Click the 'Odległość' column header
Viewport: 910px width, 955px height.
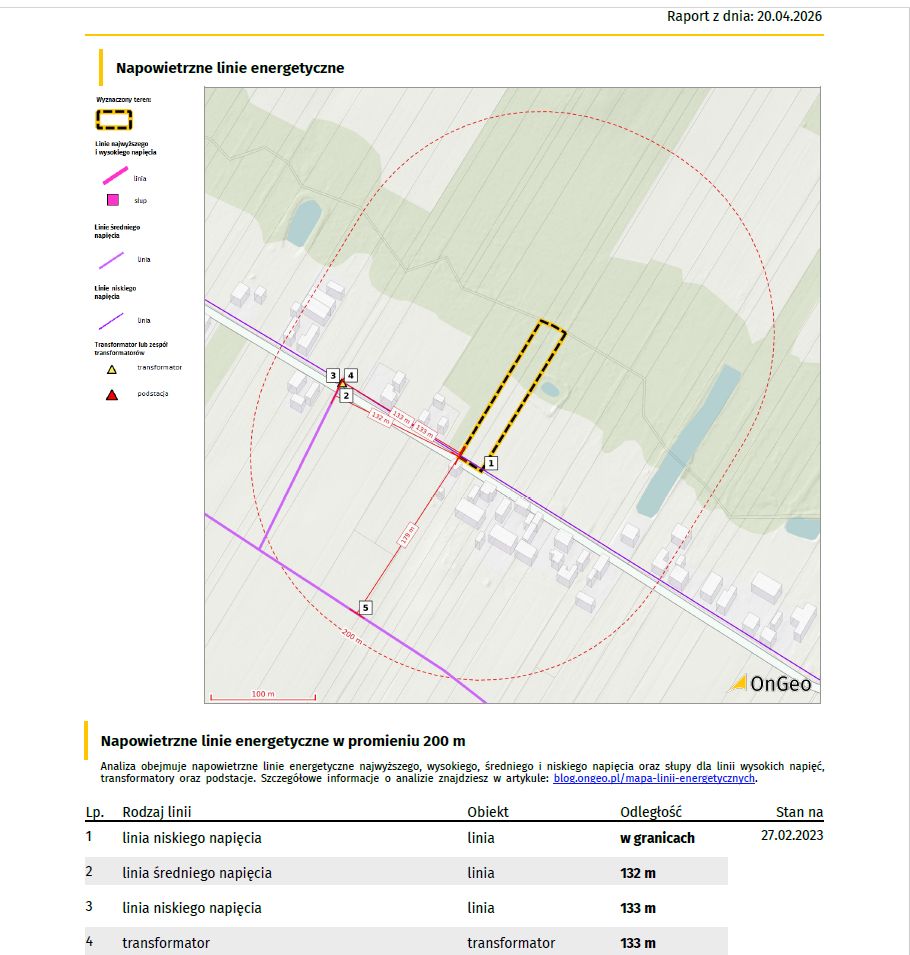coord(651,812)
